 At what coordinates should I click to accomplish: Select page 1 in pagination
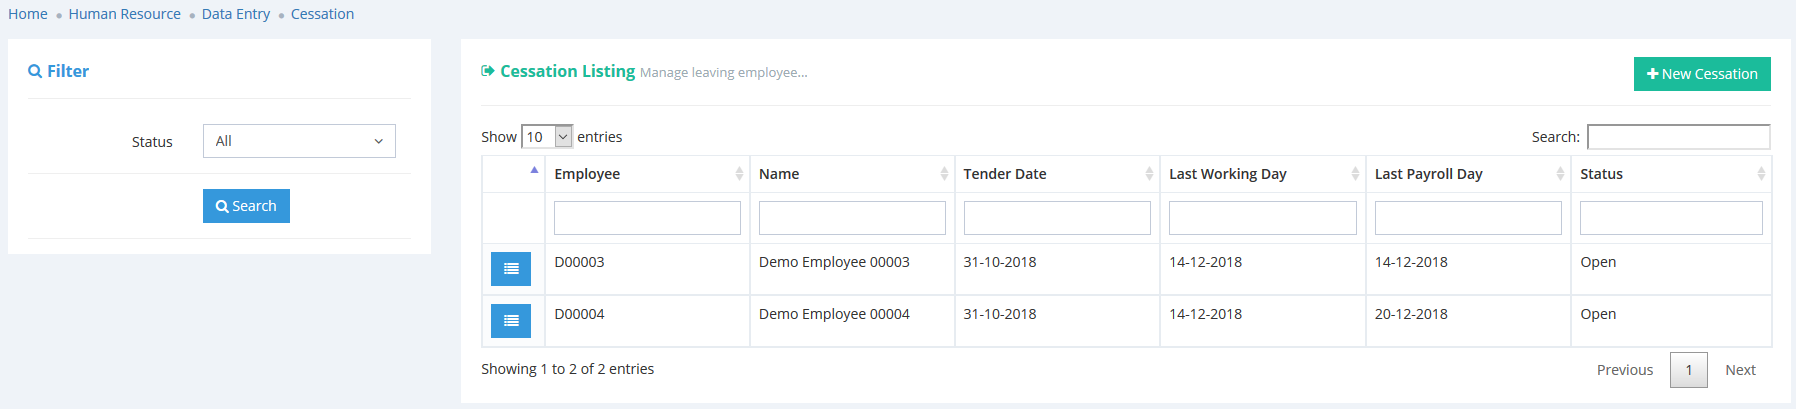tap(1688, 370)
